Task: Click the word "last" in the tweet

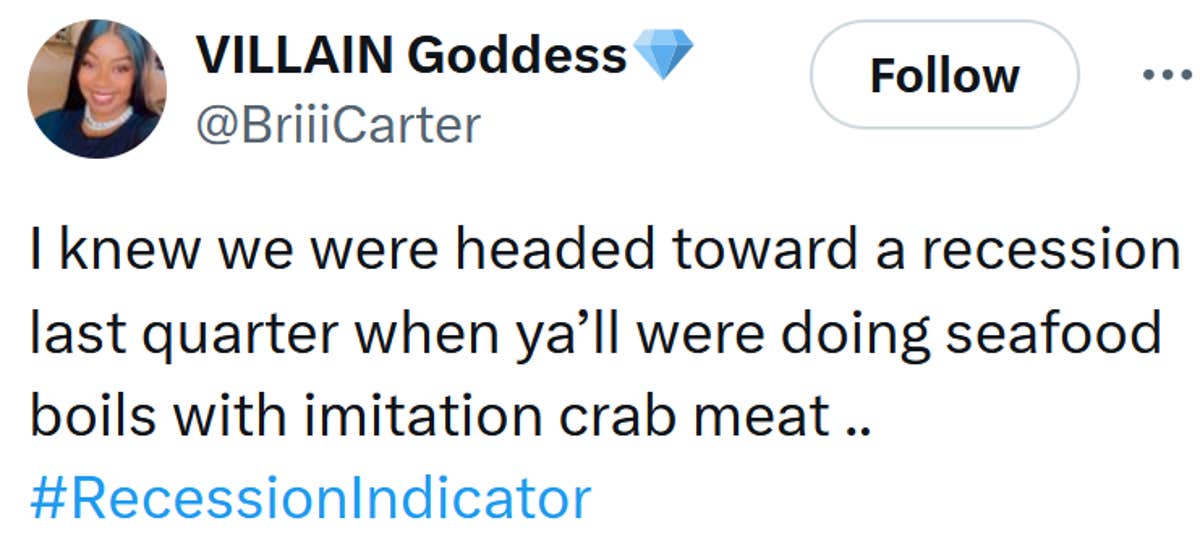Action: point(73,334)
